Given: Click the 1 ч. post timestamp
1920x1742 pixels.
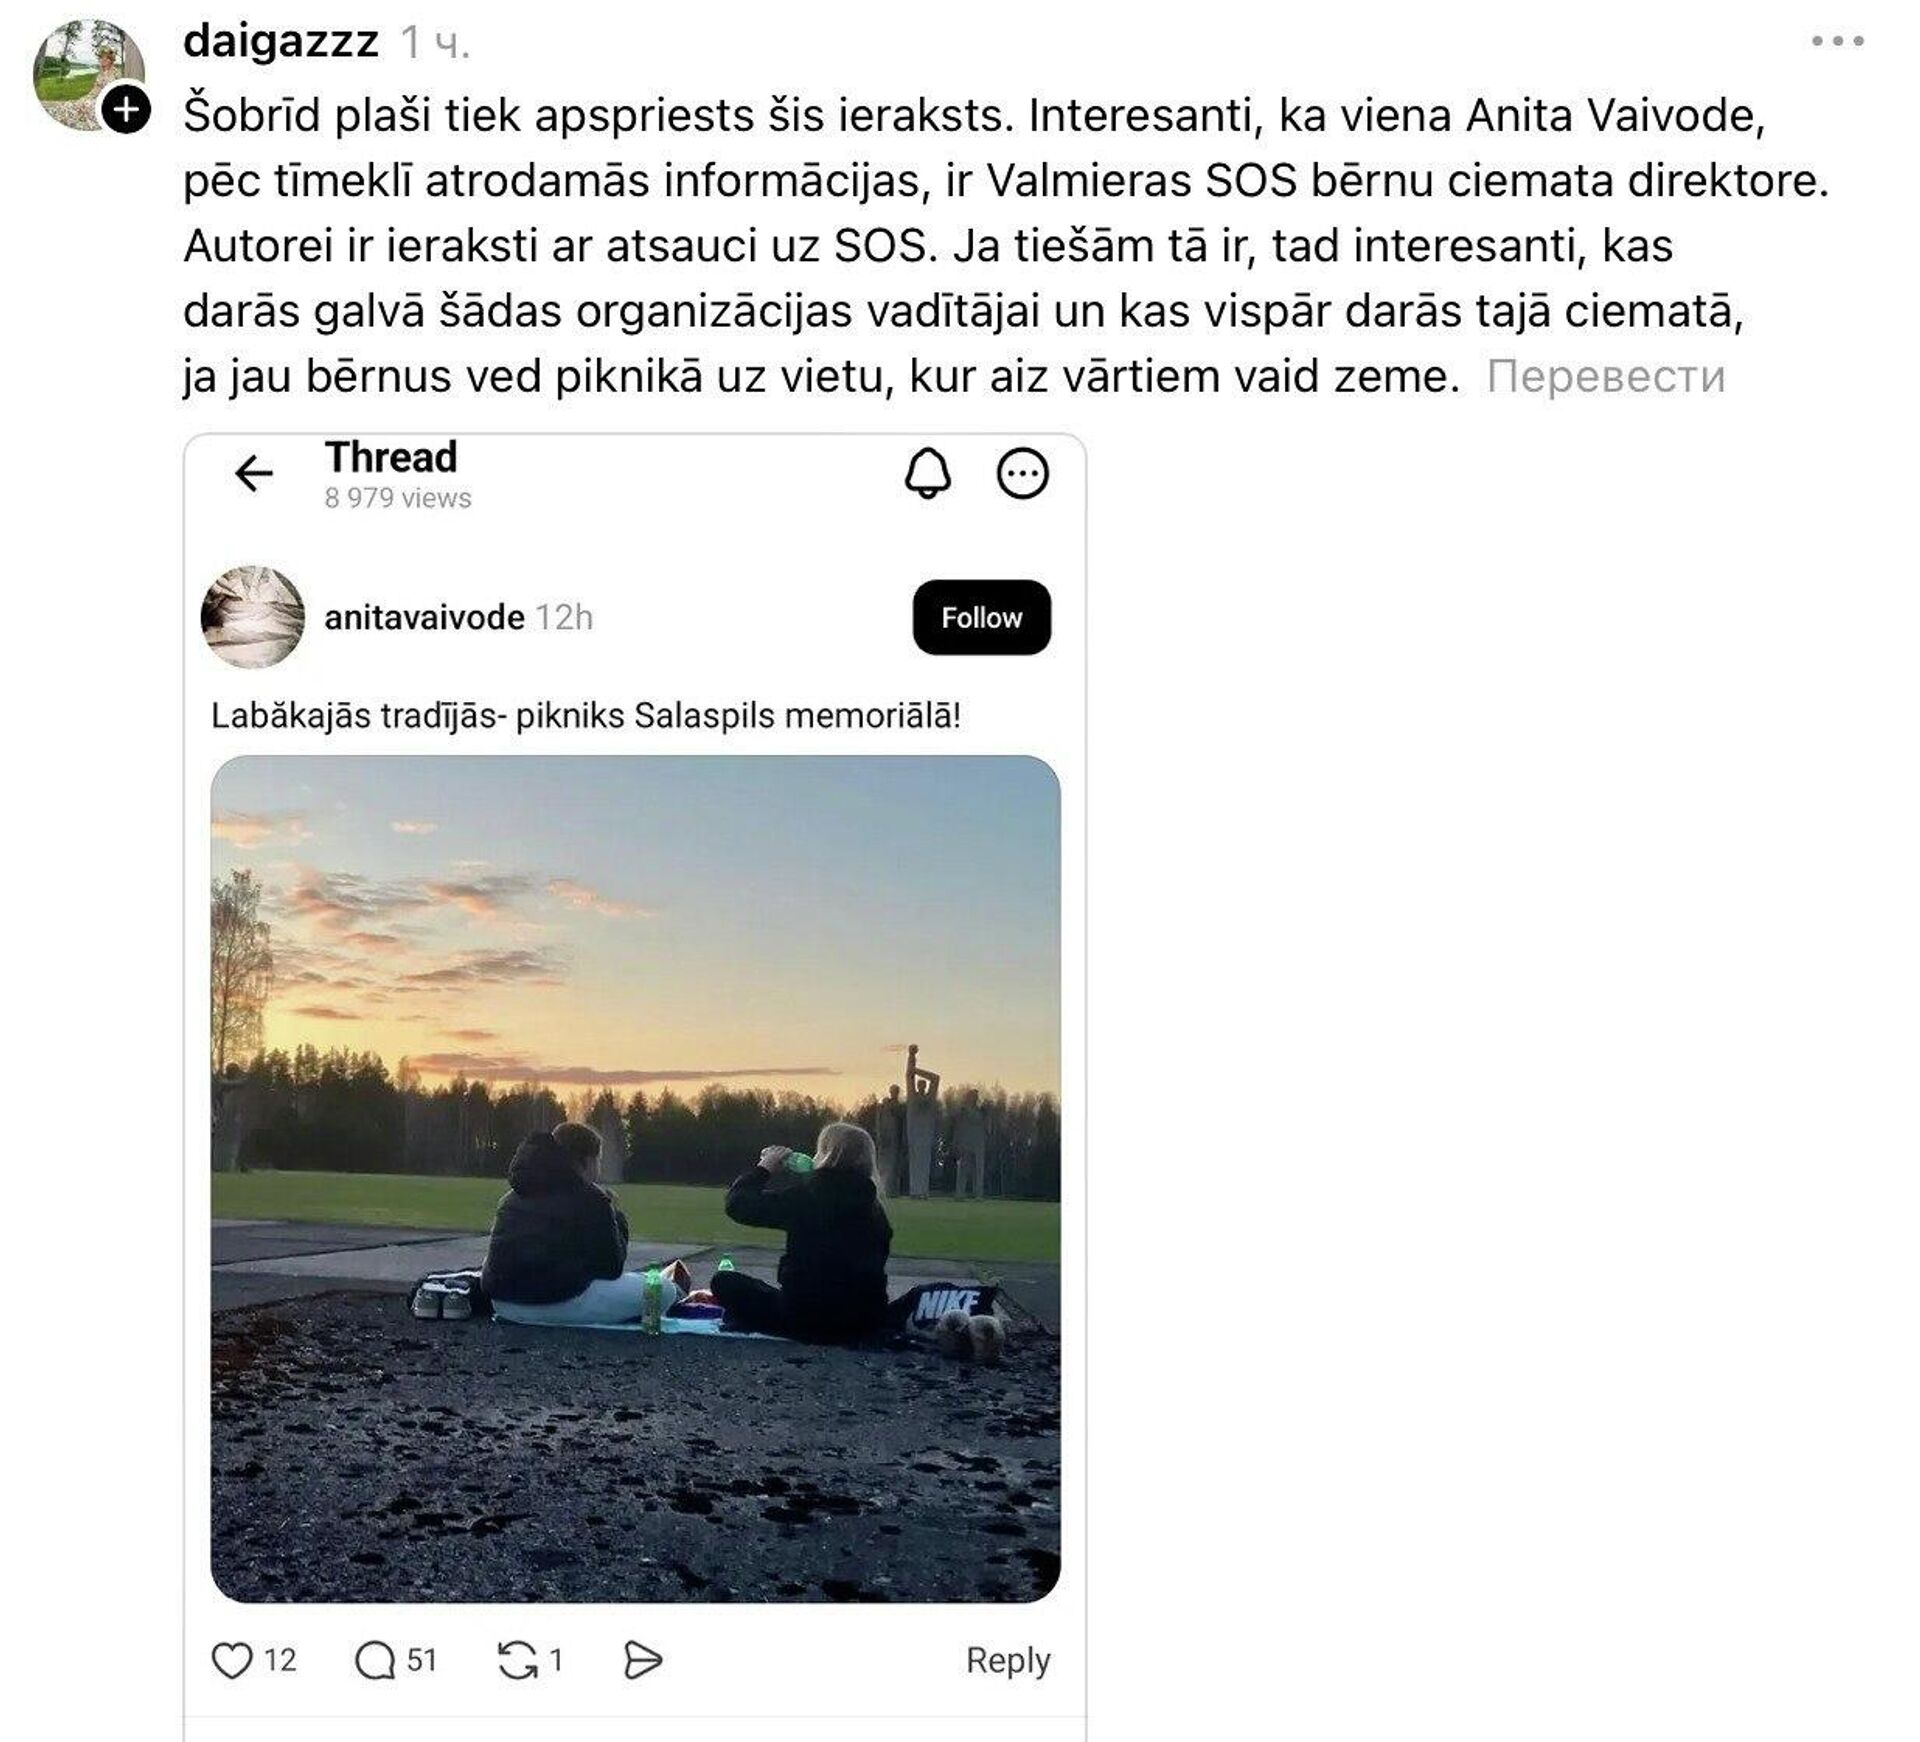Looking at the screenshot, I should tap(435, 43).
